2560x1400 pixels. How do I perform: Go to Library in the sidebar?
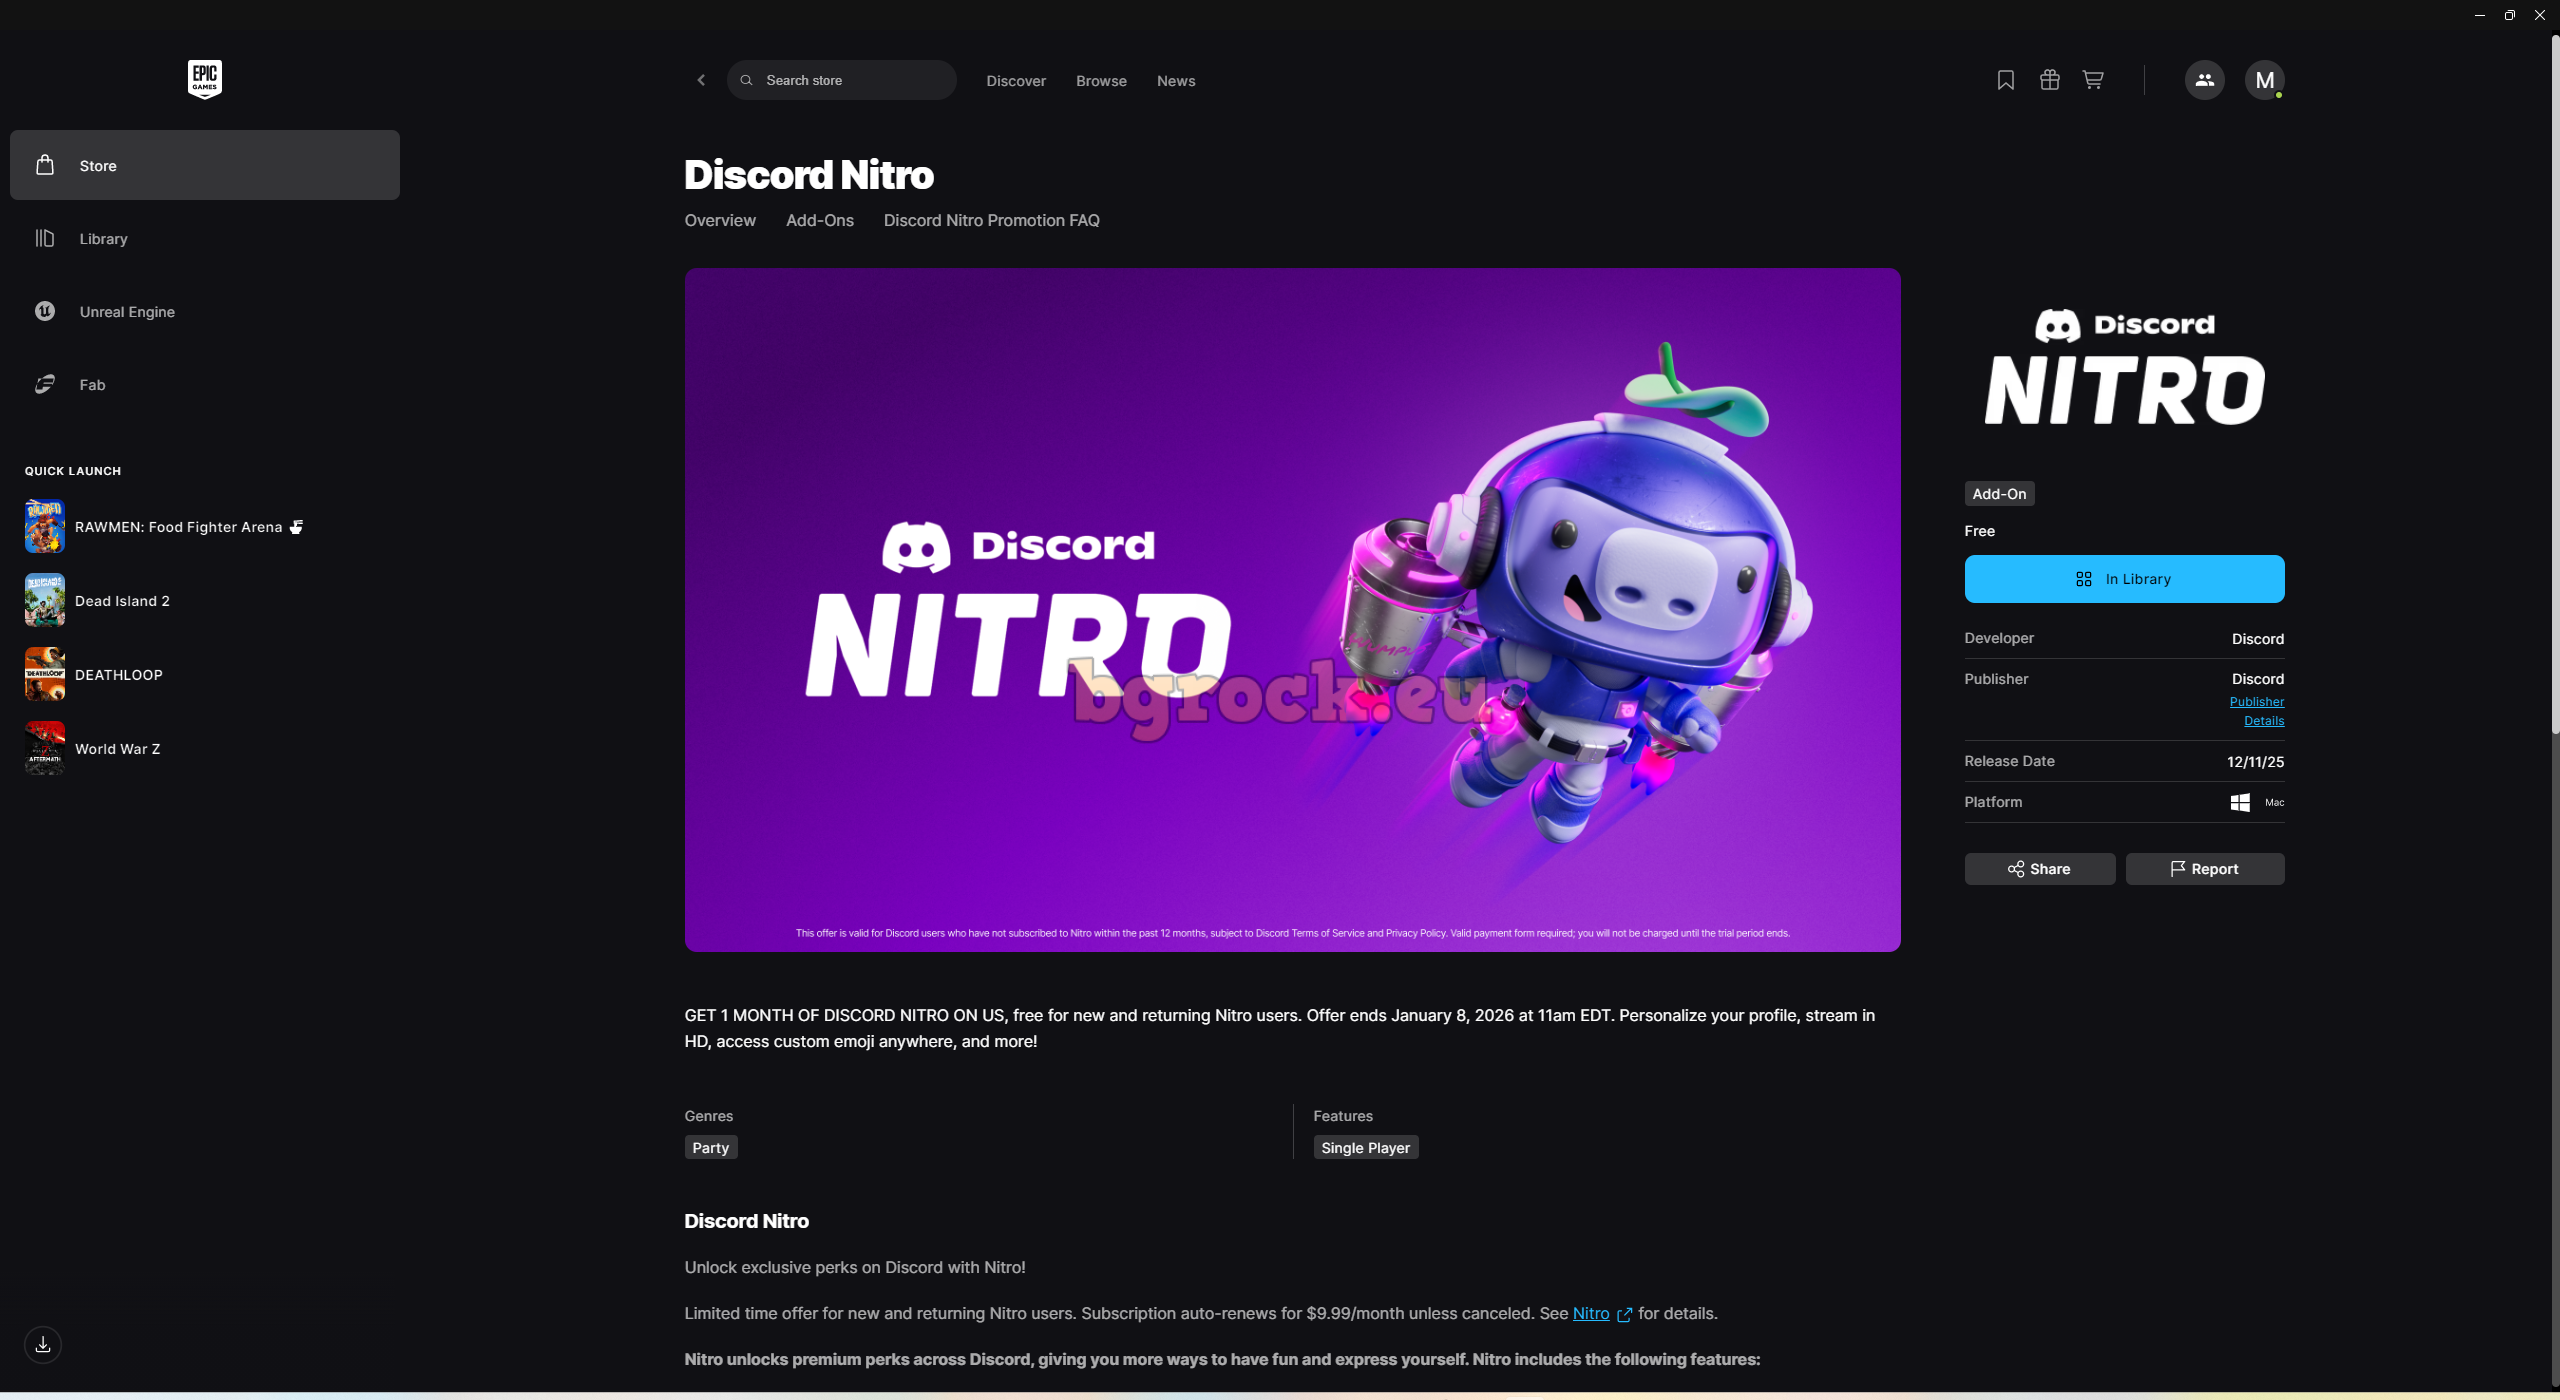[x=103, y=239]
